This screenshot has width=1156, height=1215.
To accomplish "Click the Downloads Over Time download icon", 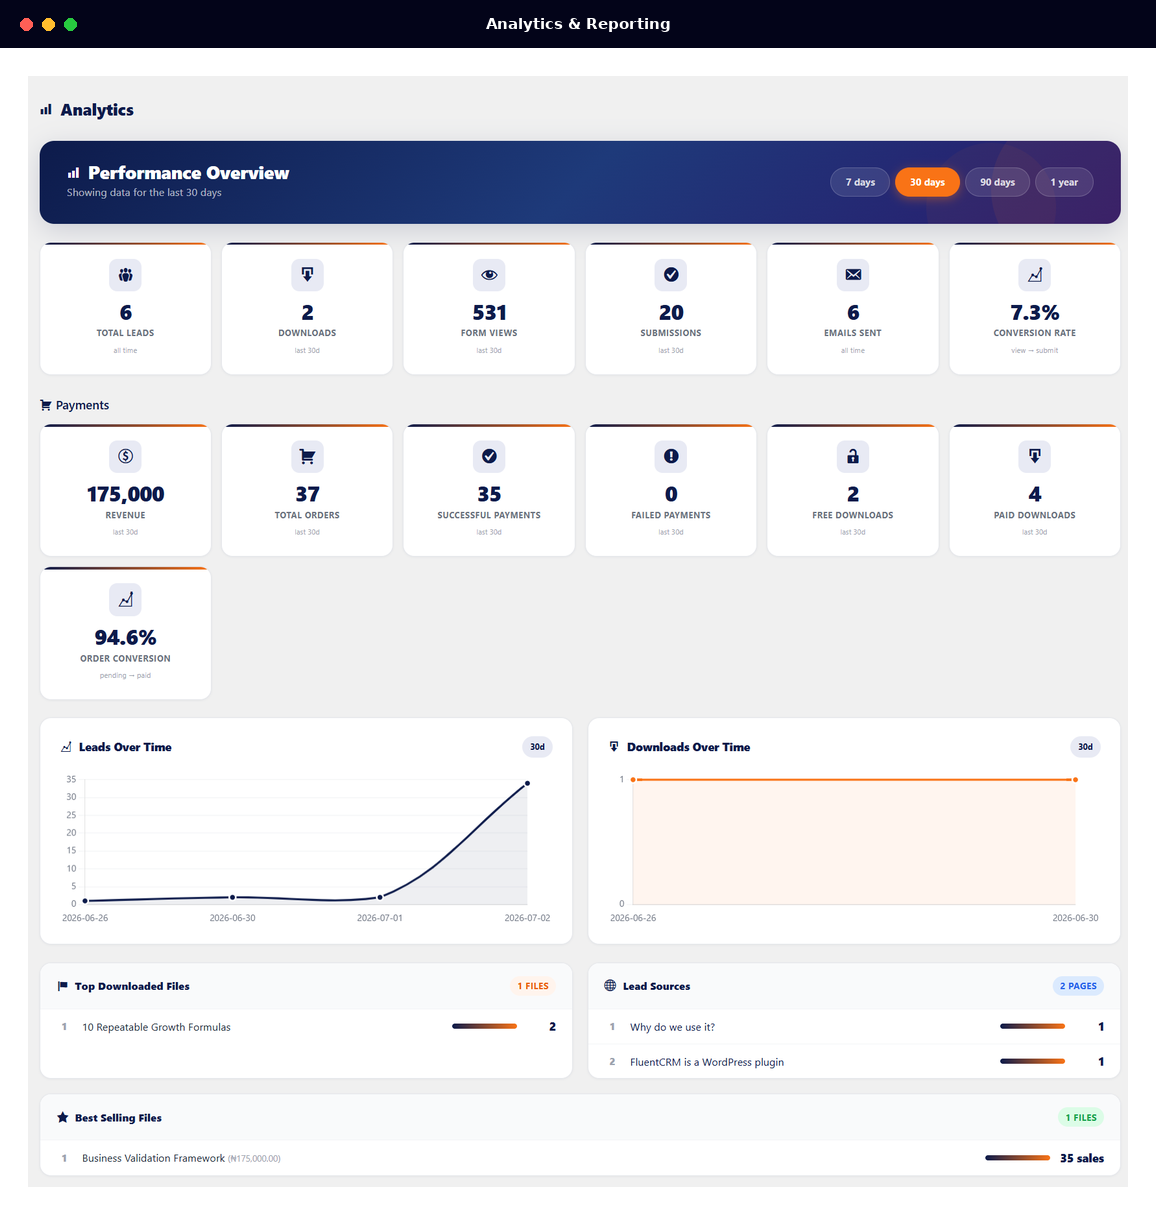I will [x=614, y=747].
